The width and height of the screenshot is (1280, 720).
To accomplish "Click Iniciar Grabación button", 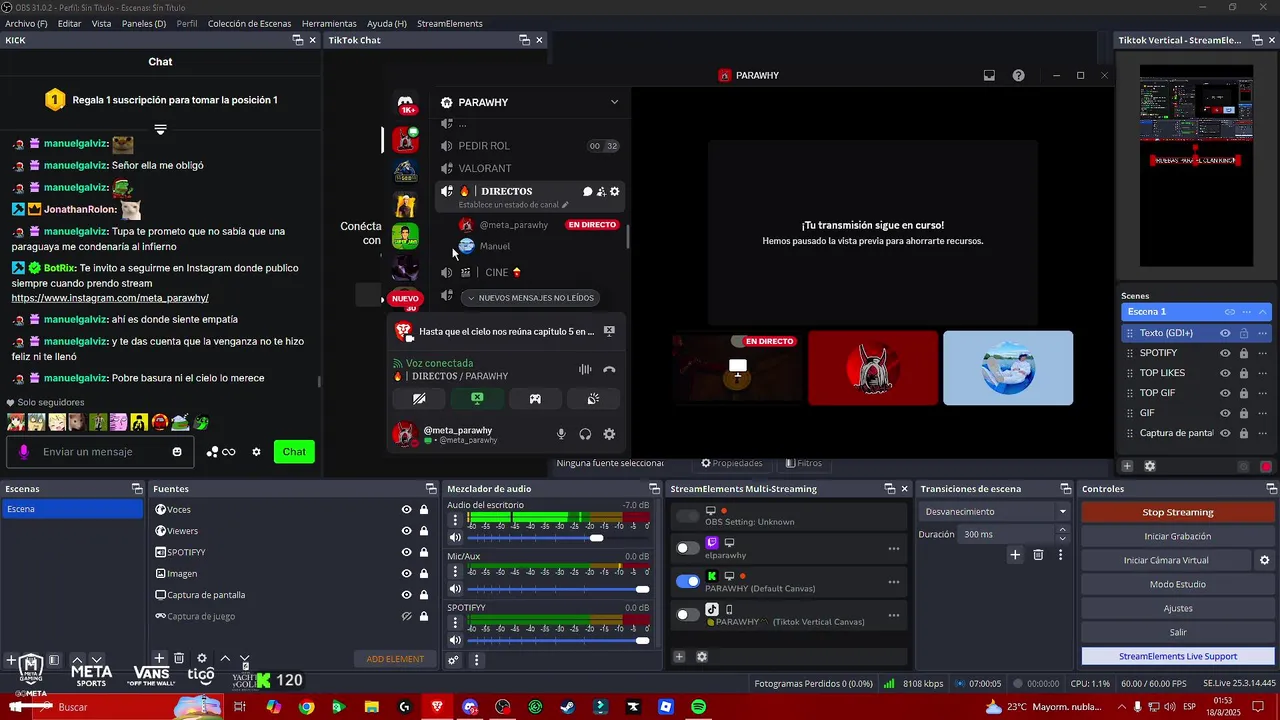I will click(x=1178, y=536).
